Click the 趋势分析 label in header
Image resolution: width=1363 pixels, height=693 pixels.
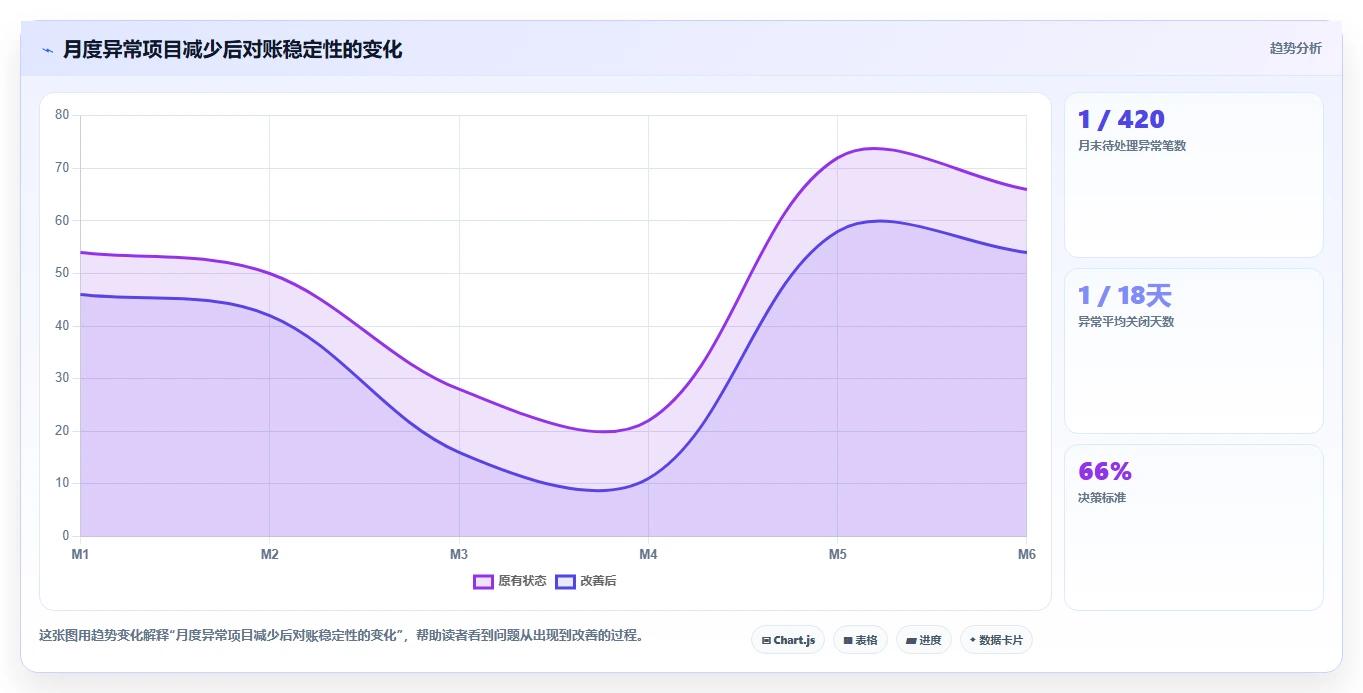click(1295, 49)
